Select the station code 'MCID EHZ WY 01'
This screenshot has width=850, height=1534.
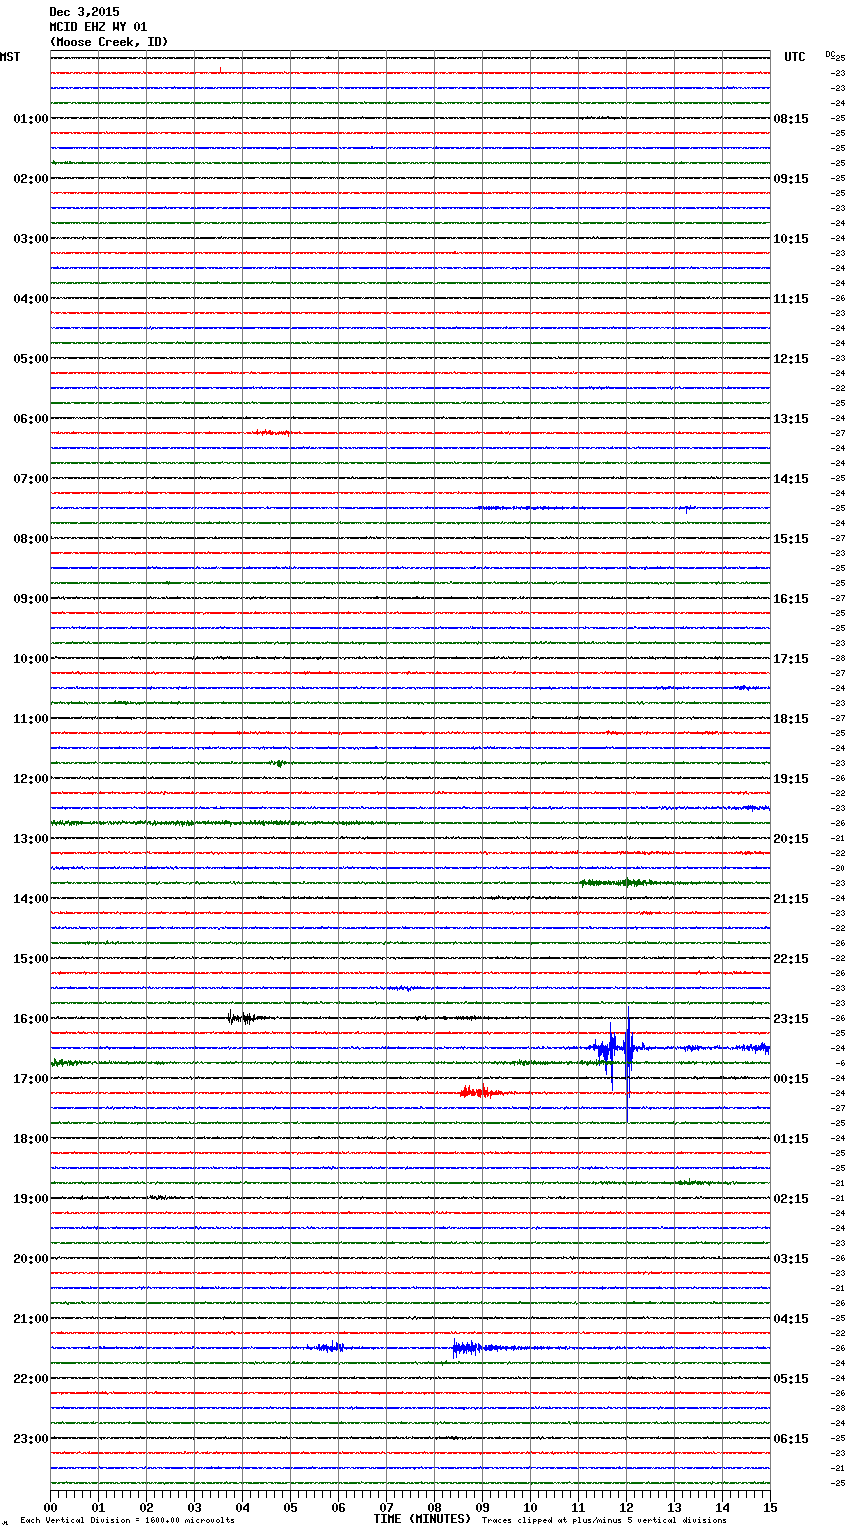(x=98, y=27)
